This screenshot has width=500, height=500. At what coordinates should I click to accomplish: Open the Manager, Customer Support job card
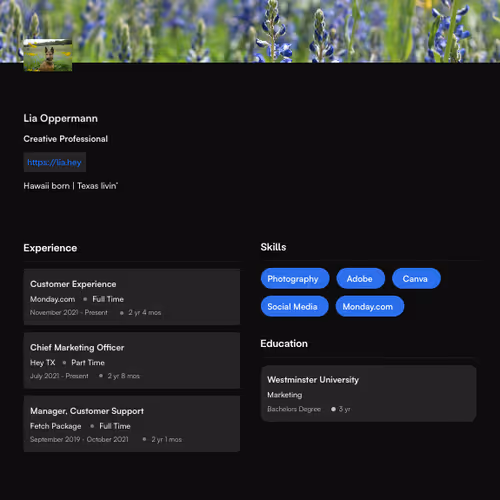[132, 424]
